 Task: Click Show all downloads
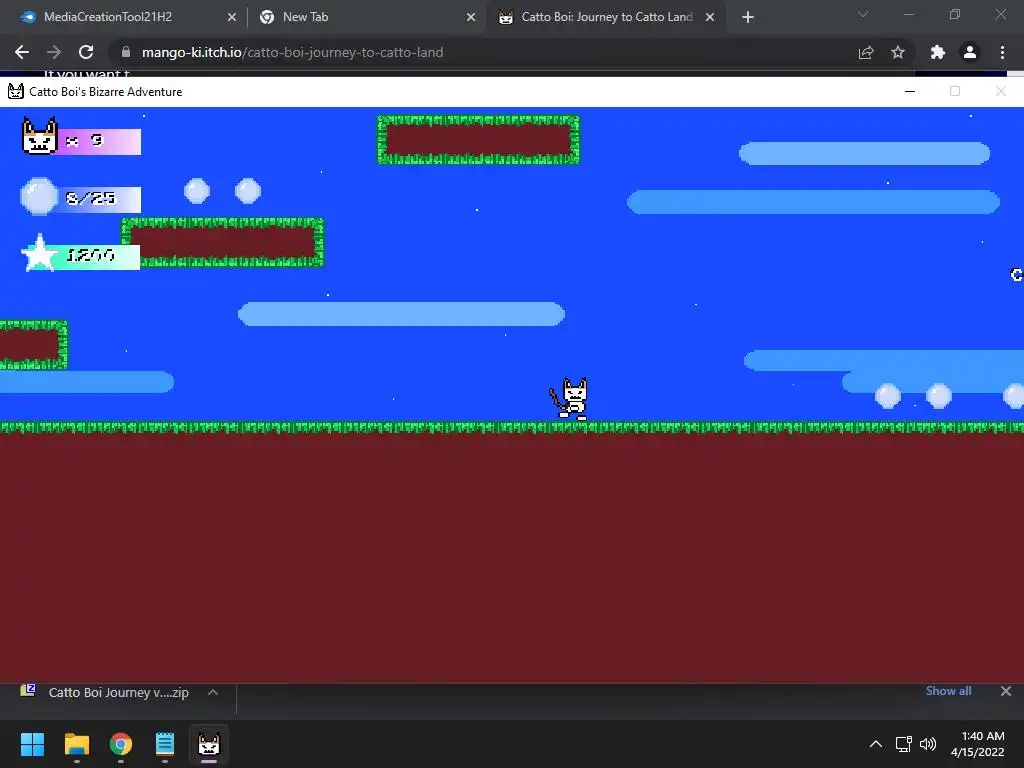948,691
